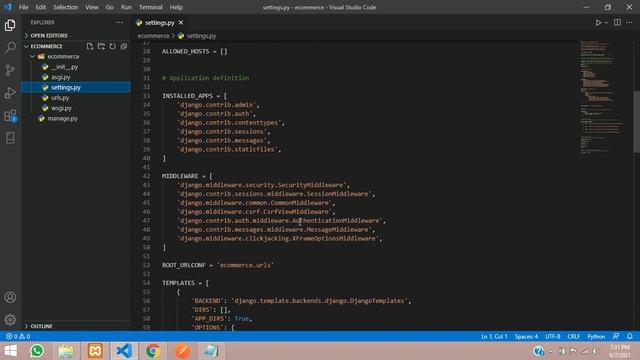Select settings.py in the file tree
Image resolution: width=640 pixels, height=360 pixels.
click(x=76, y=87)
